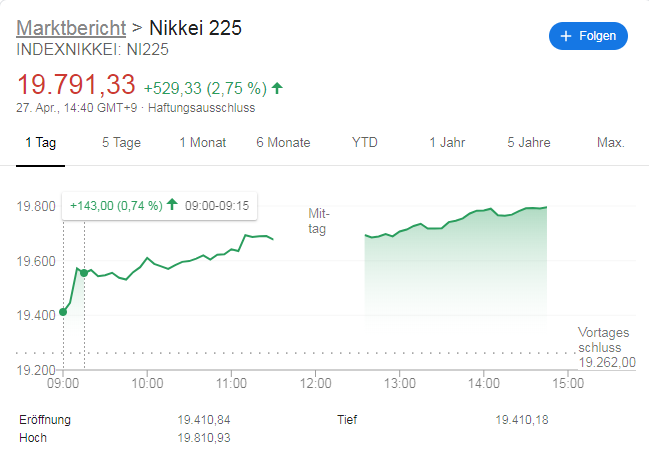Select the Max. time range
Viewport: 649px width, 466px height.
(611, 142)
